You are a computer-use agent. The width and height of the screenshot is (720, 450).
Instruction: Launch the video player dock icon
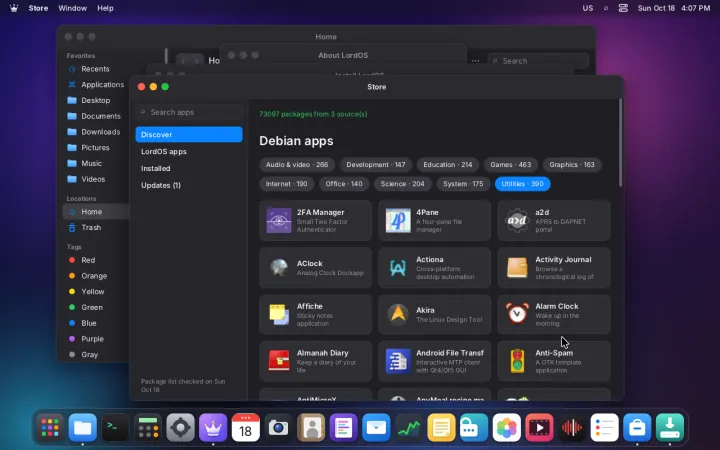coord(539,428)
